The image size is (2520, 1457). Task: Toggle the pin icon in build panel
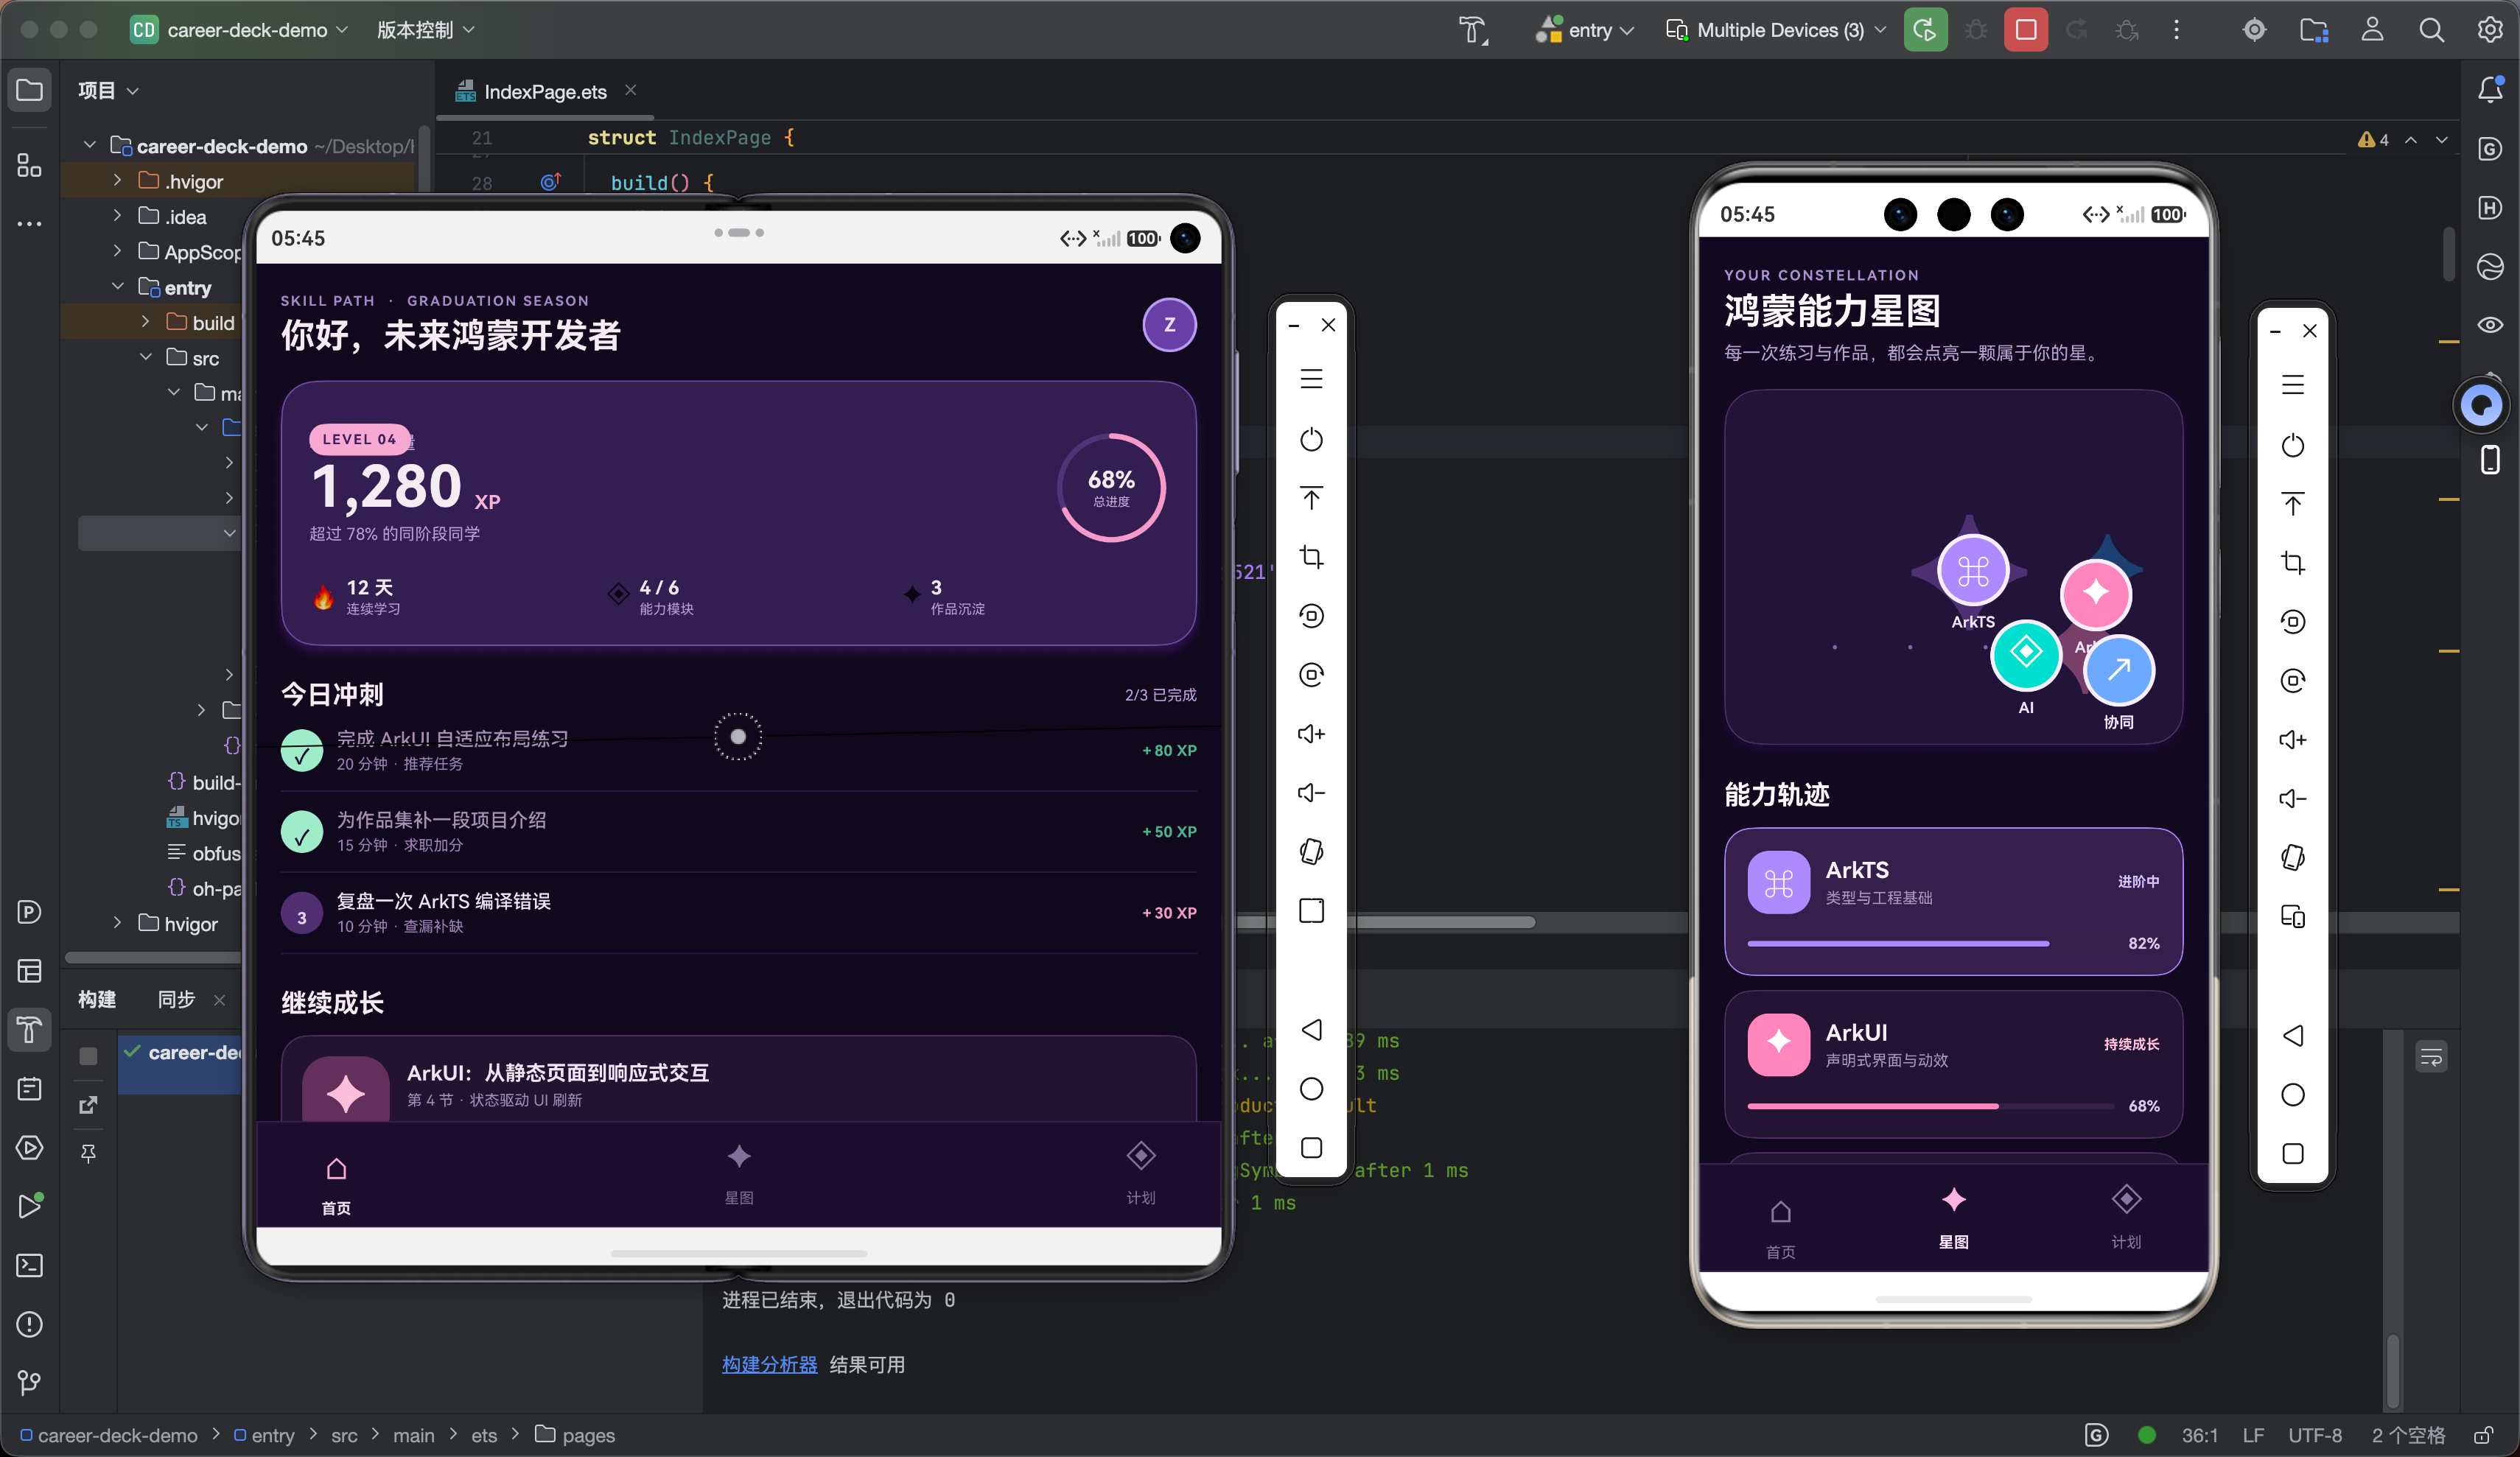(x=88, y=1153)
